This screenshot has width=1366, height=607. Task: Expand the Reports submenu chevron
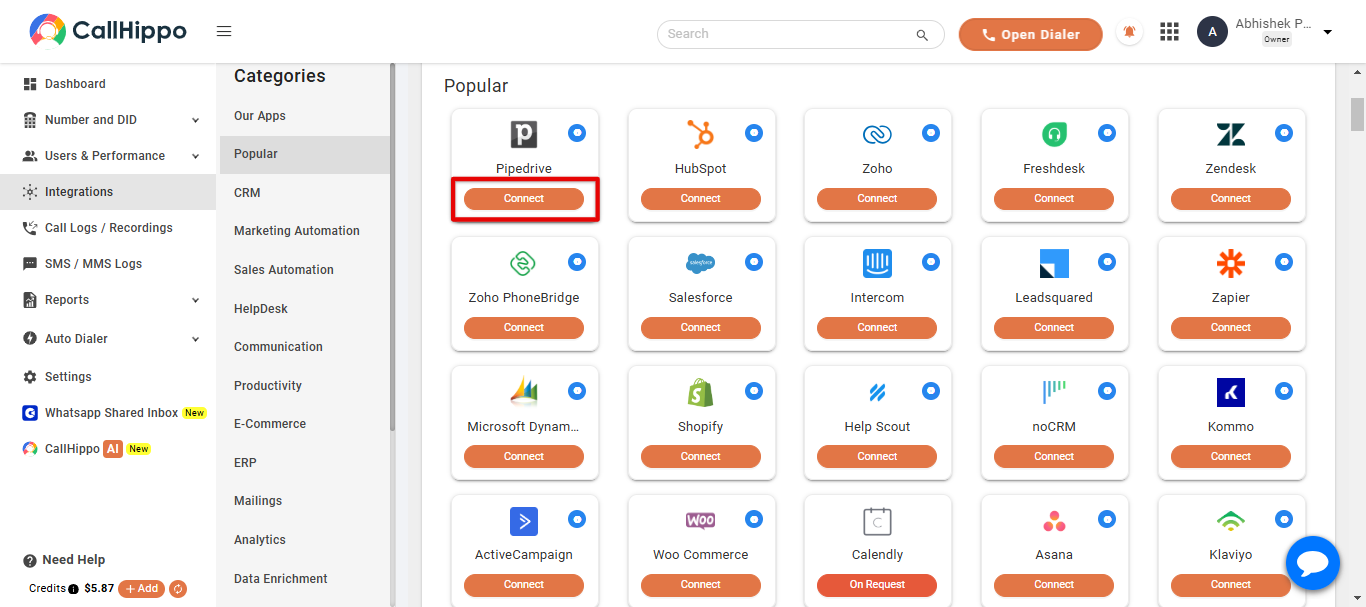[195, 300]
